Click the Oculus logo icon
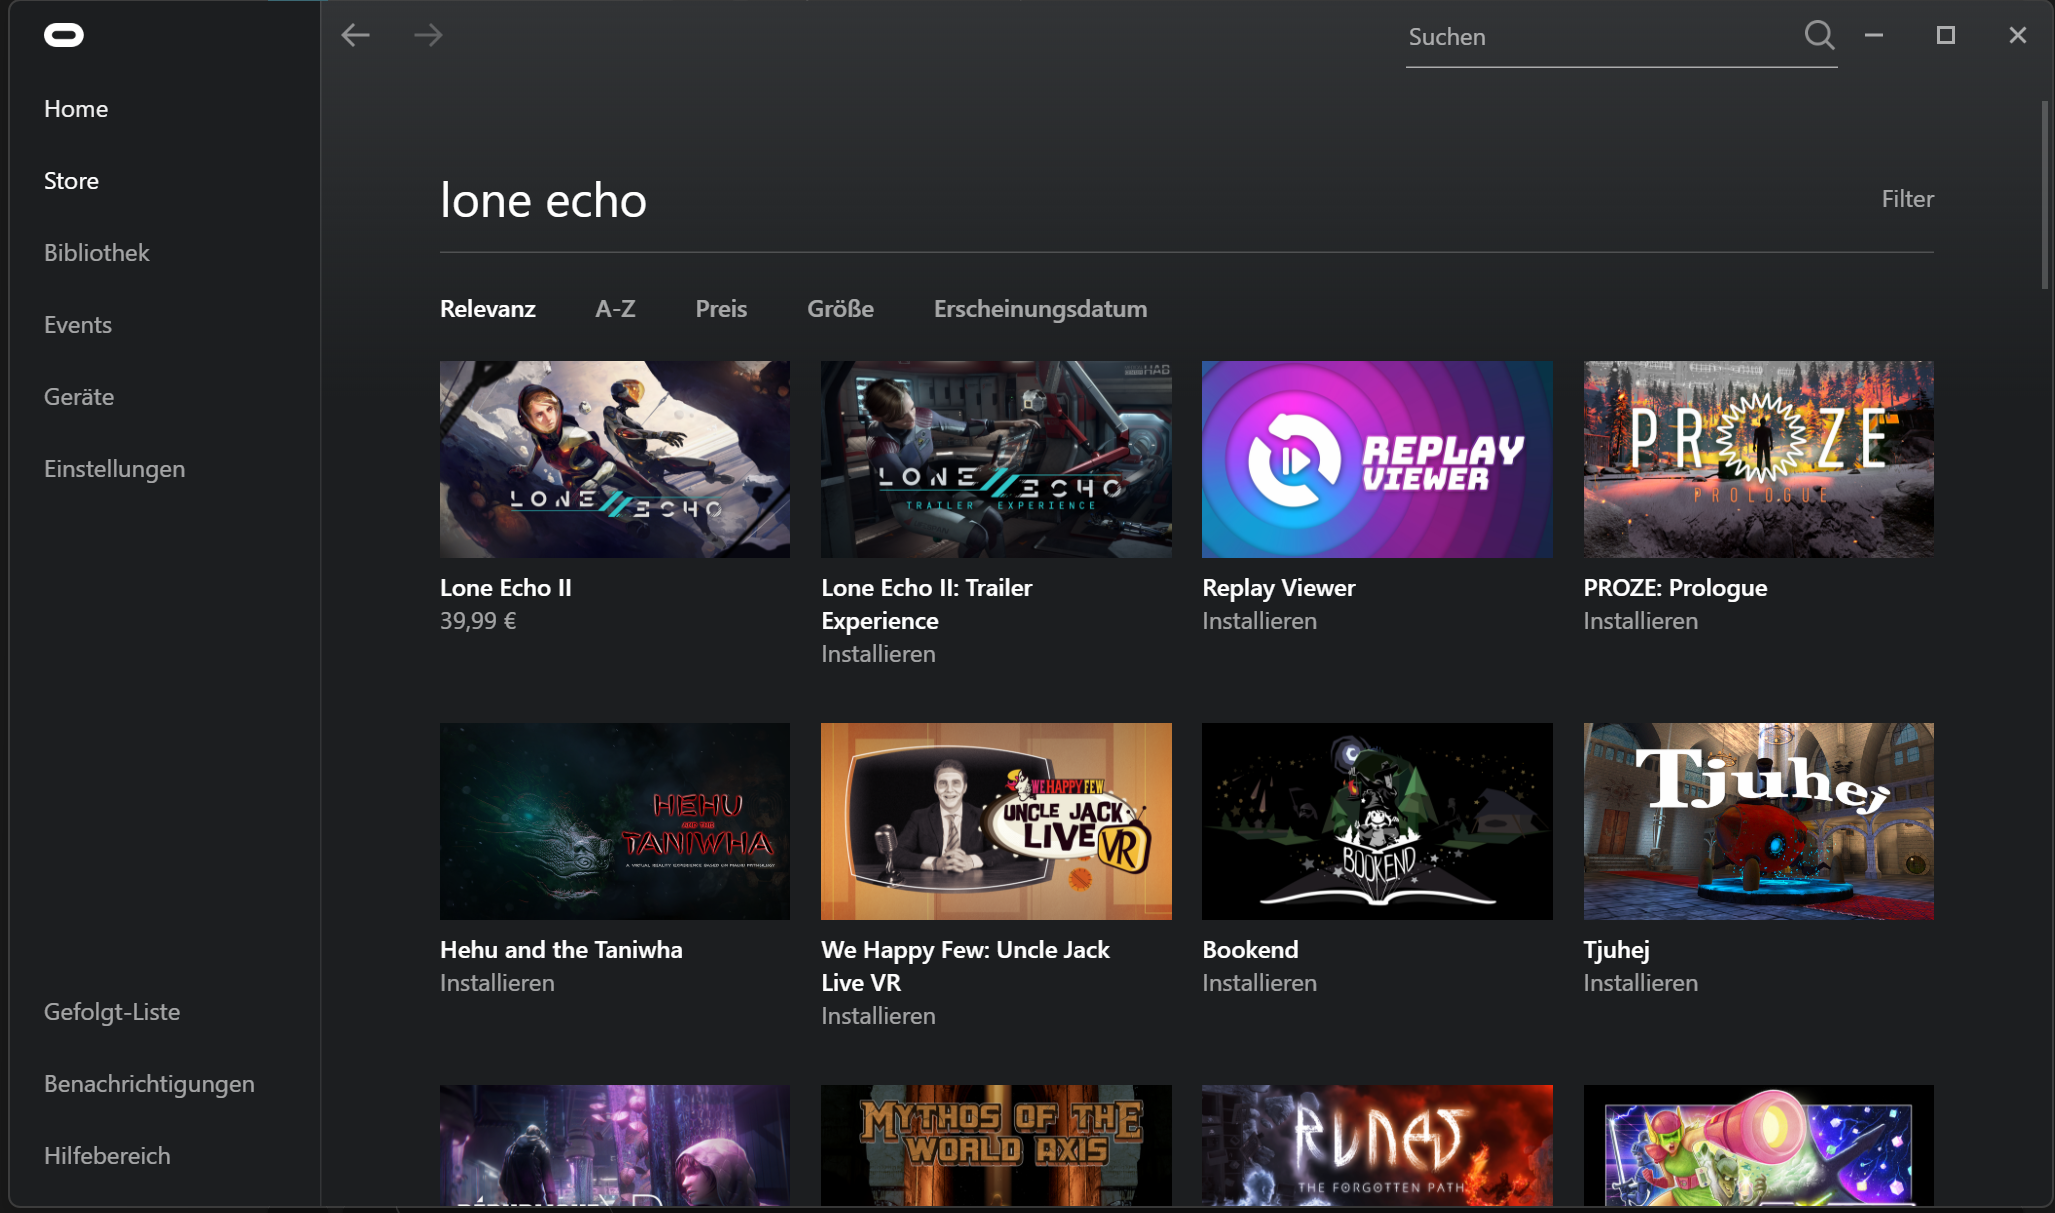 click(64, 36)
